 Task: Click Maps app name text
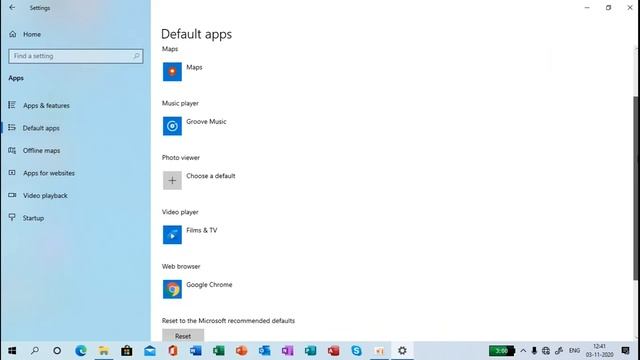[x=194, y=67]
